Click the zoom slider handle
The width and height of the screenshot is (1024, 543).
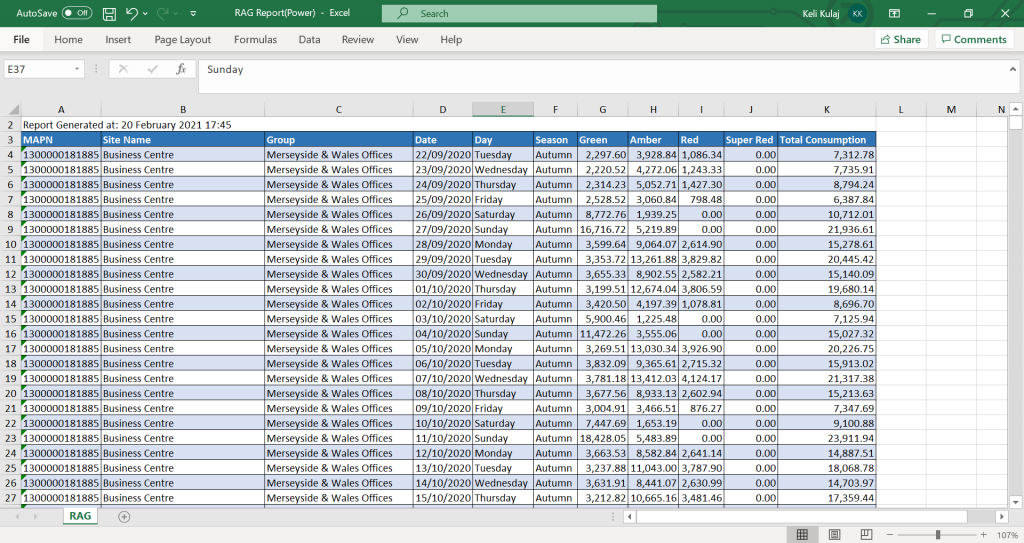(x=938, y=534)
